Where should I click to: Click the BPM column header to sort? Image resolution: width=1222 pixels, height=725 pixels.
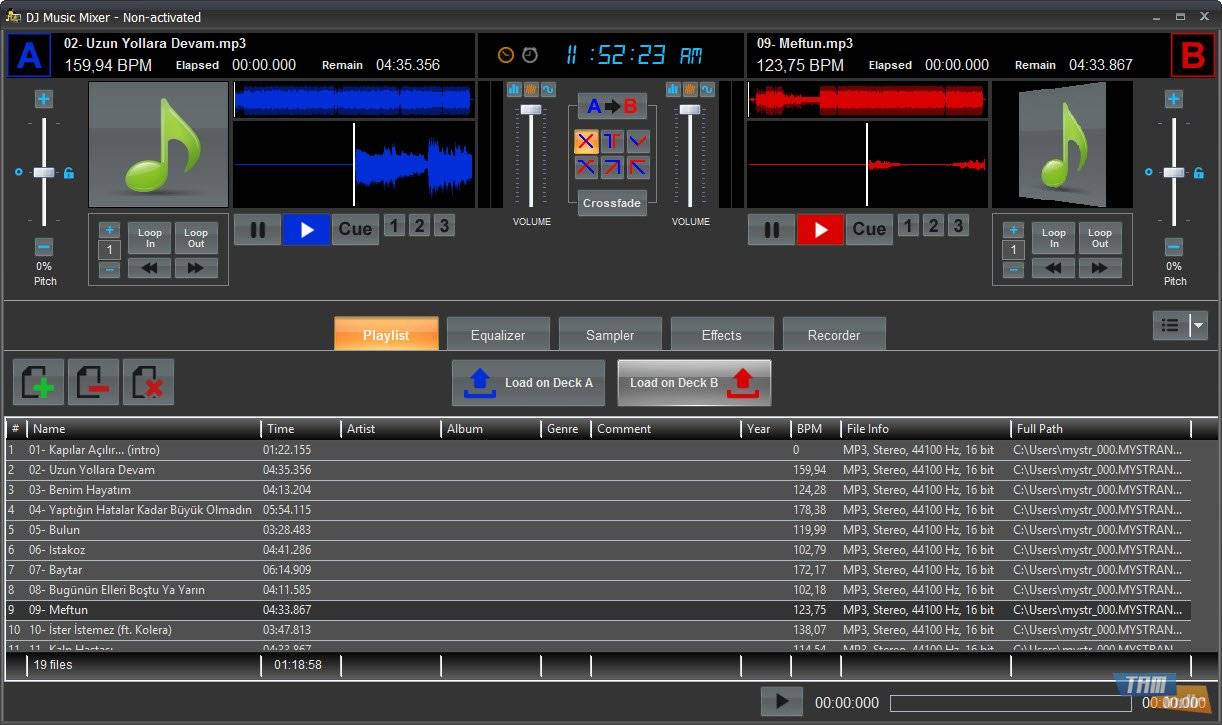pos(809,429)
